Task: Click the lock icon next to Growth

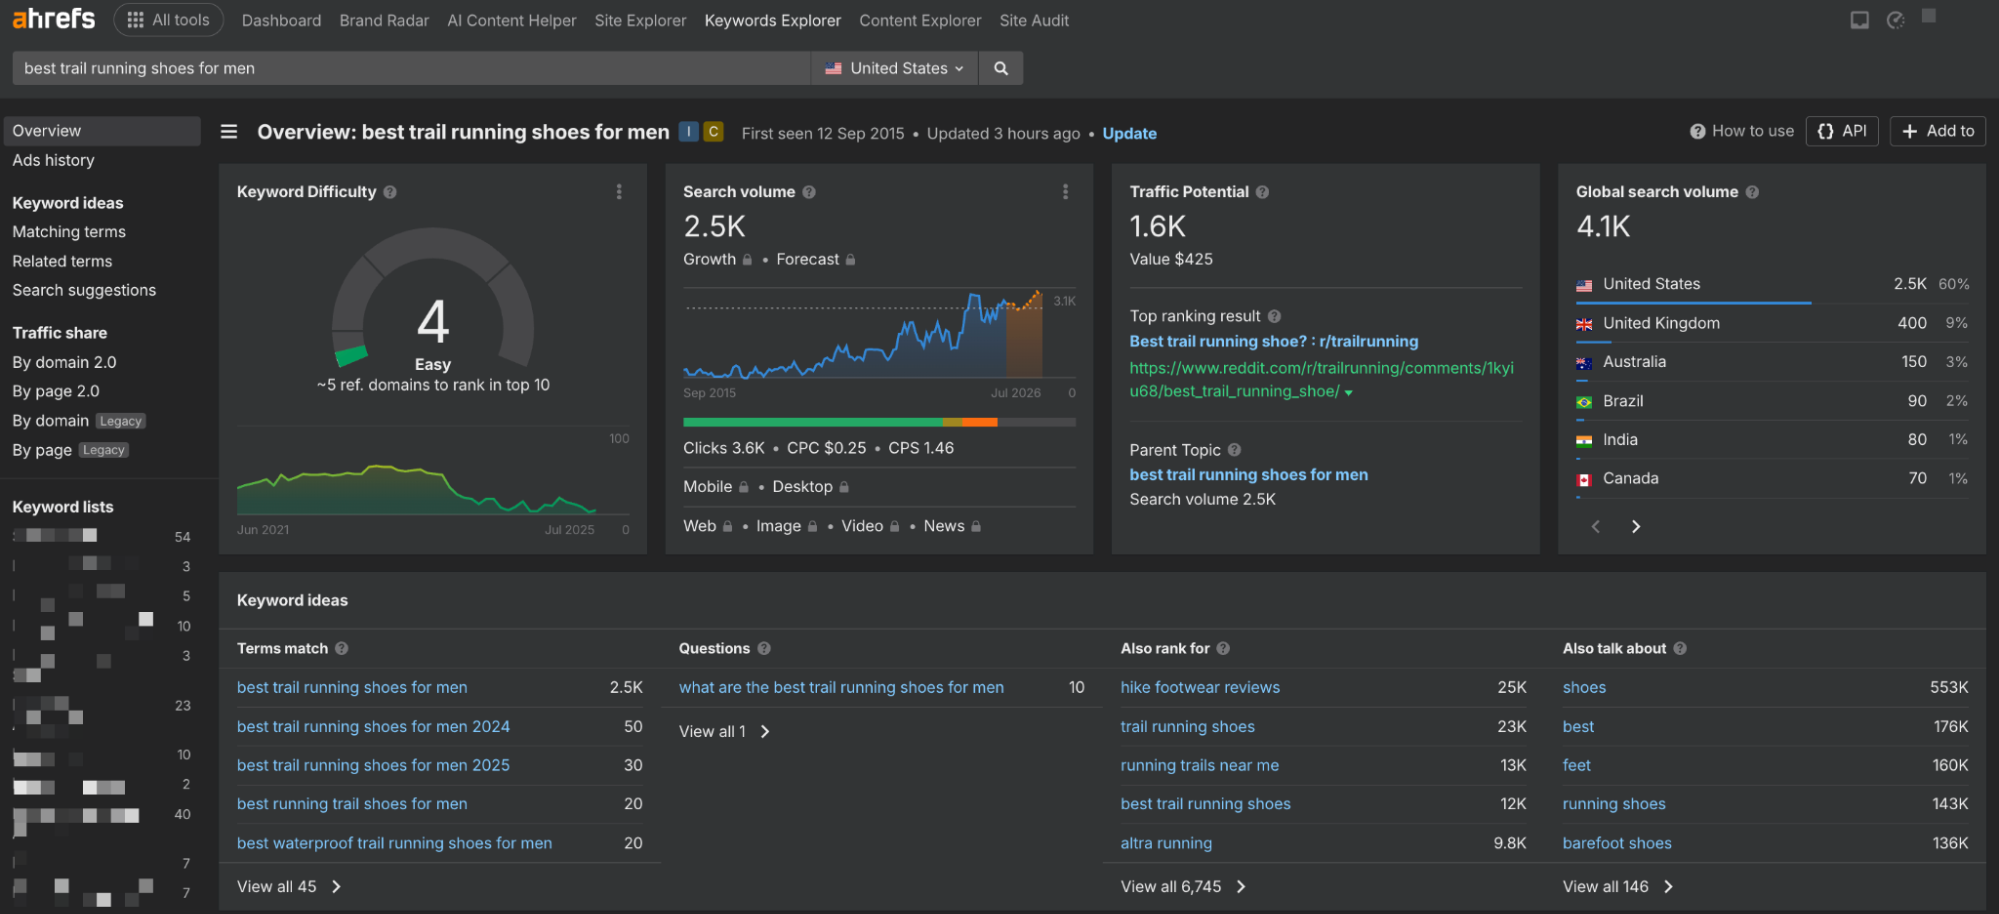Action: (x=747, y=260)
